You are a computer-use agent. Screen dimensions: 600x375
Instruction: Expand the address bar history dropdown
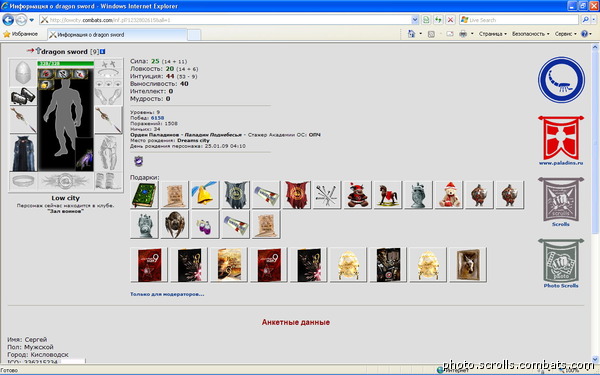click(x=415, y=20)
